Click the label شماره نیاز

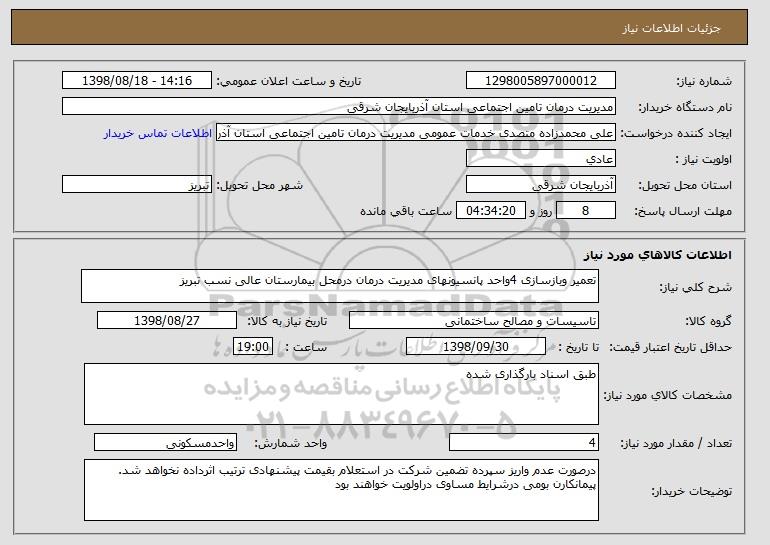click(704, 82)
